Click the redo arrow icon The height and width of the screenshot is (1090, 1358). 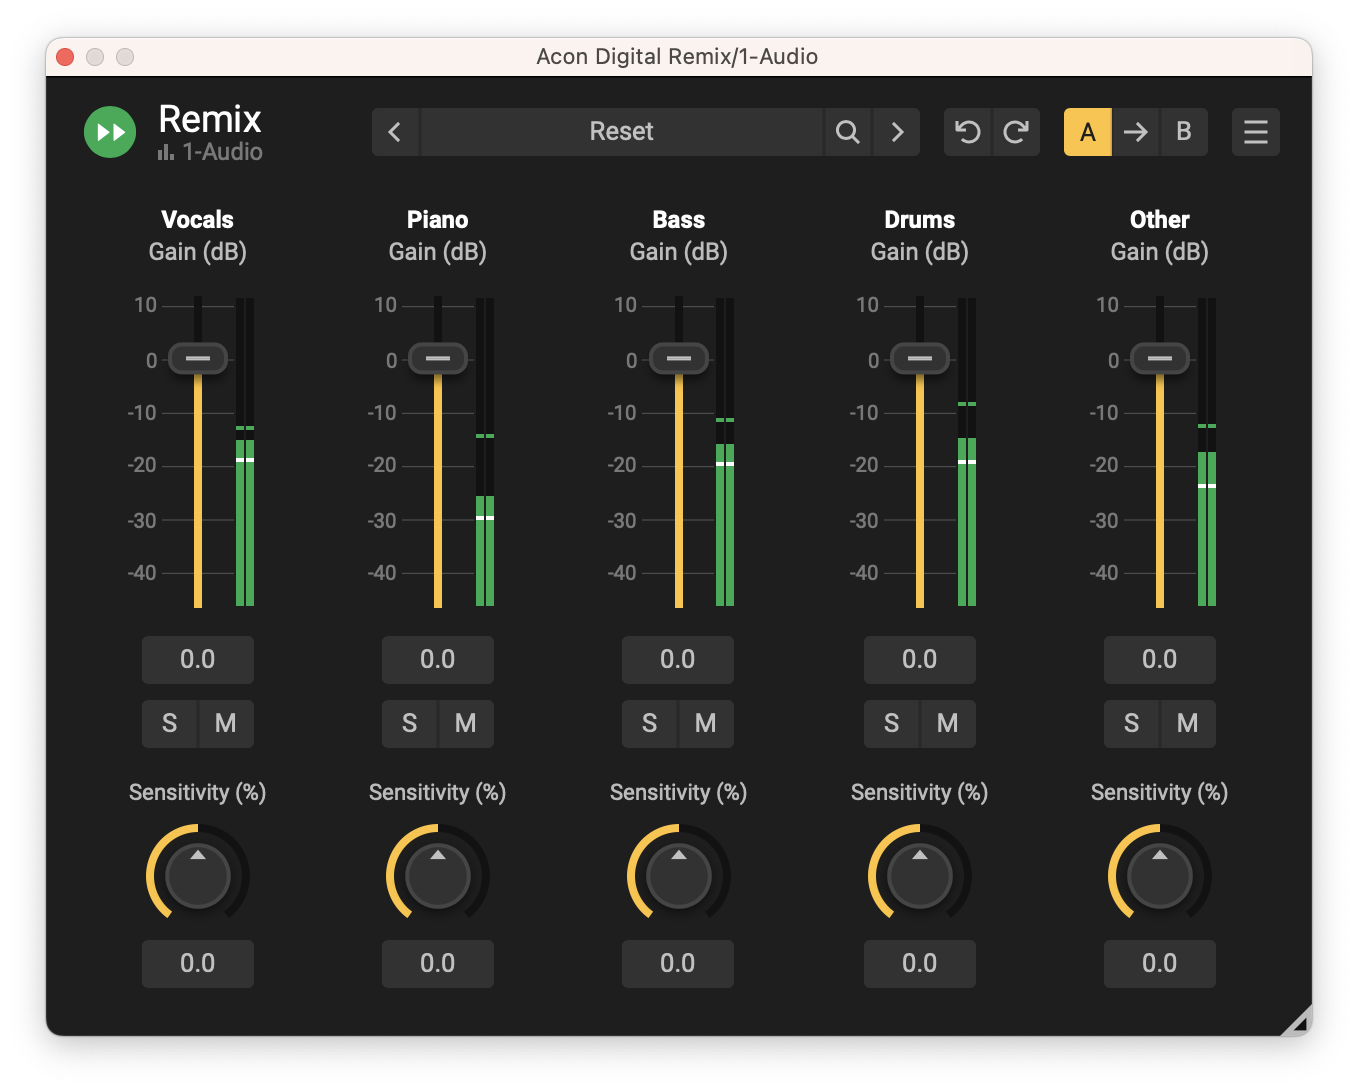pos(1016,132)
